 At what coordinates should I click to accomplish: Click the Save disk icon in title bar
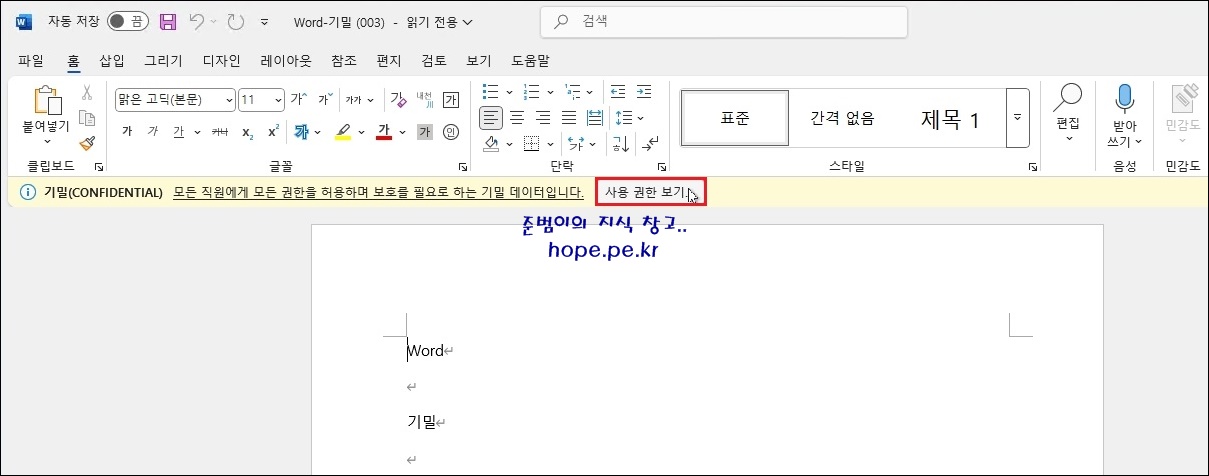(168, 21)
